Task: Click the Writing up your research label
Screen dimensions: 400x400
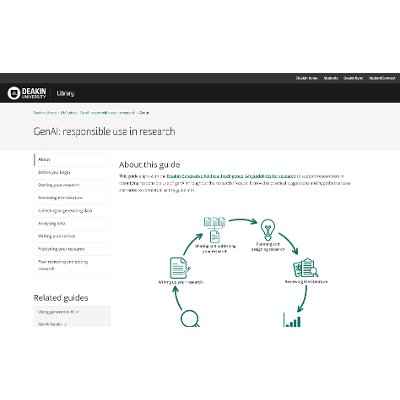Action: click(180, 282)
